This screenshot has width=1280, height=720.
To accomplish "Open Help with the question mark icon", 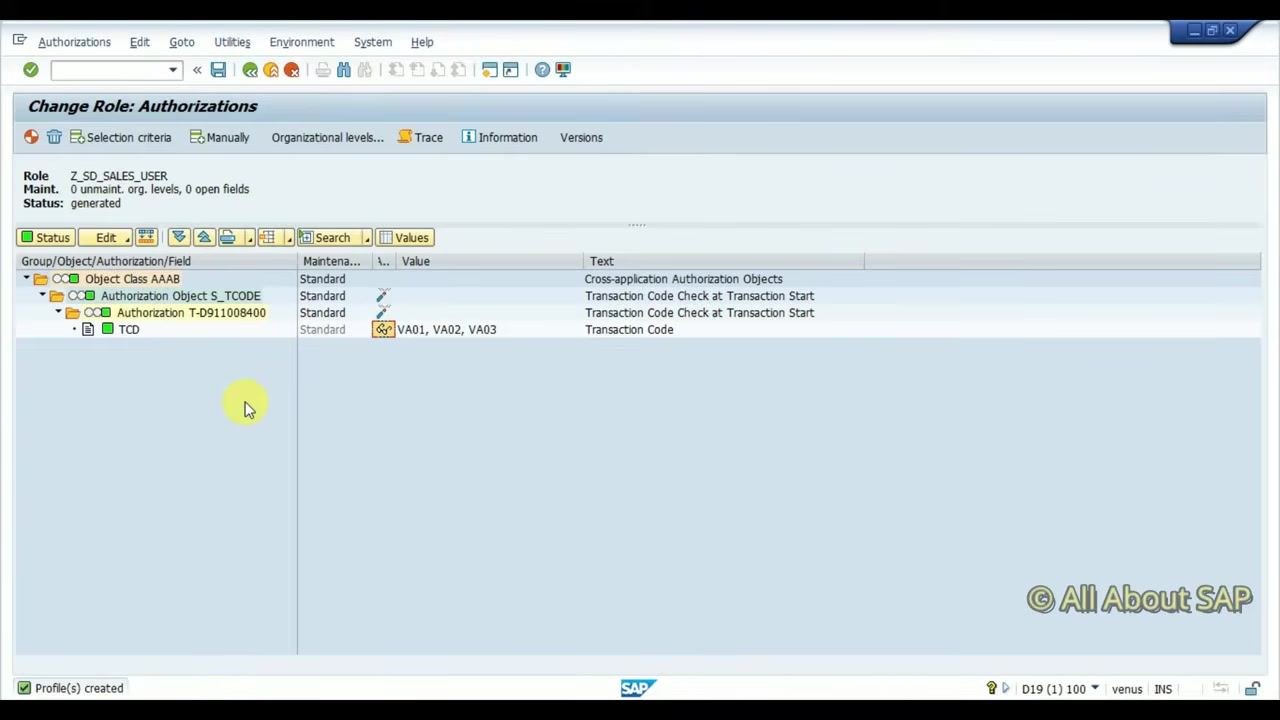I will tap(542, 70).
